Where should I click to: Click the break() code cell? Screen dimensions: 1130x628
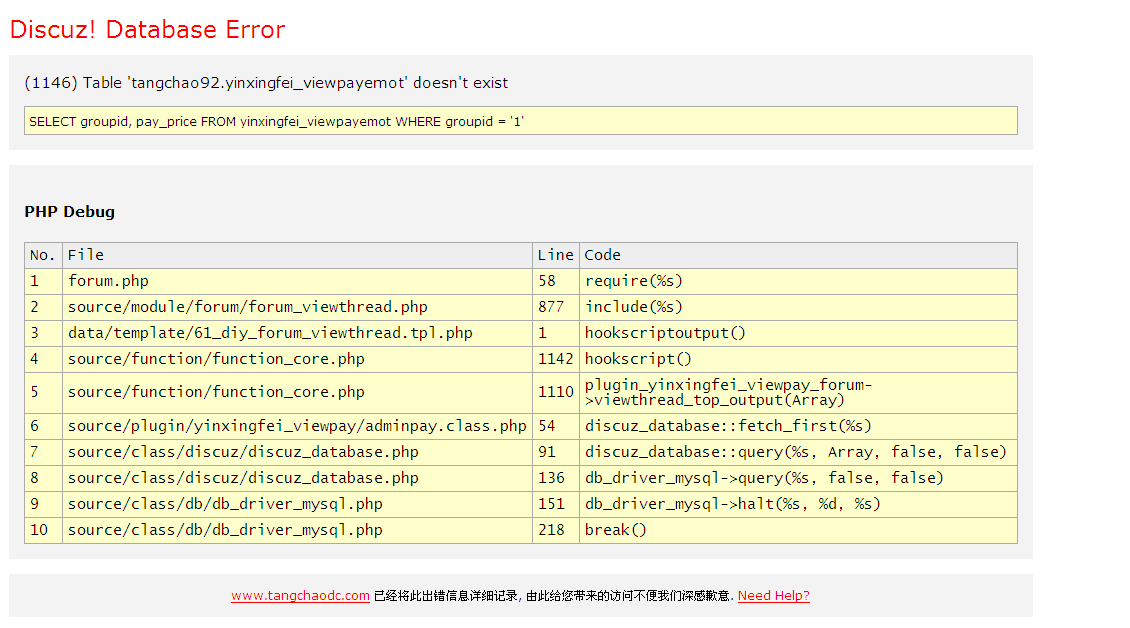click(x=616, y=530)
